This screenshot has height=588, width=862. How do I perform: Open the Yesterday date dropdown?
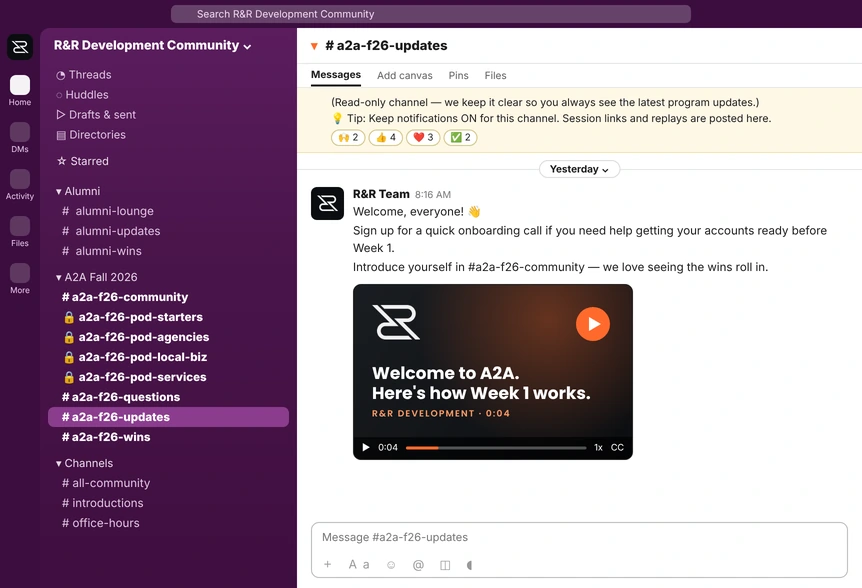(579, 169)
